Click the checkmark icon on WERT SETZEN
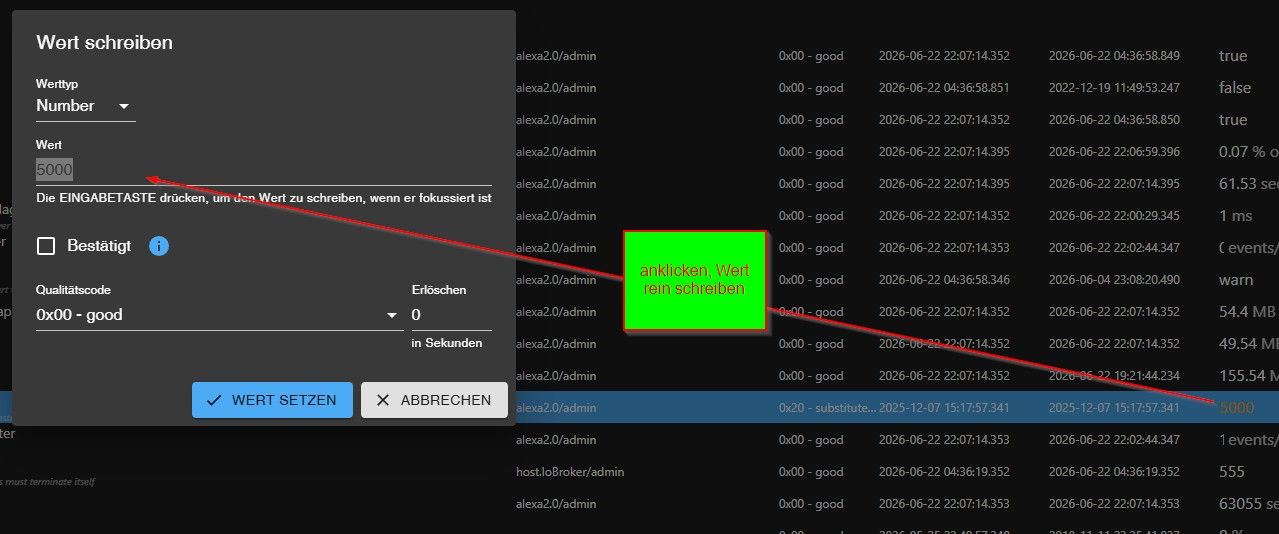1279x534 pixels. click(x=214, y=400)
